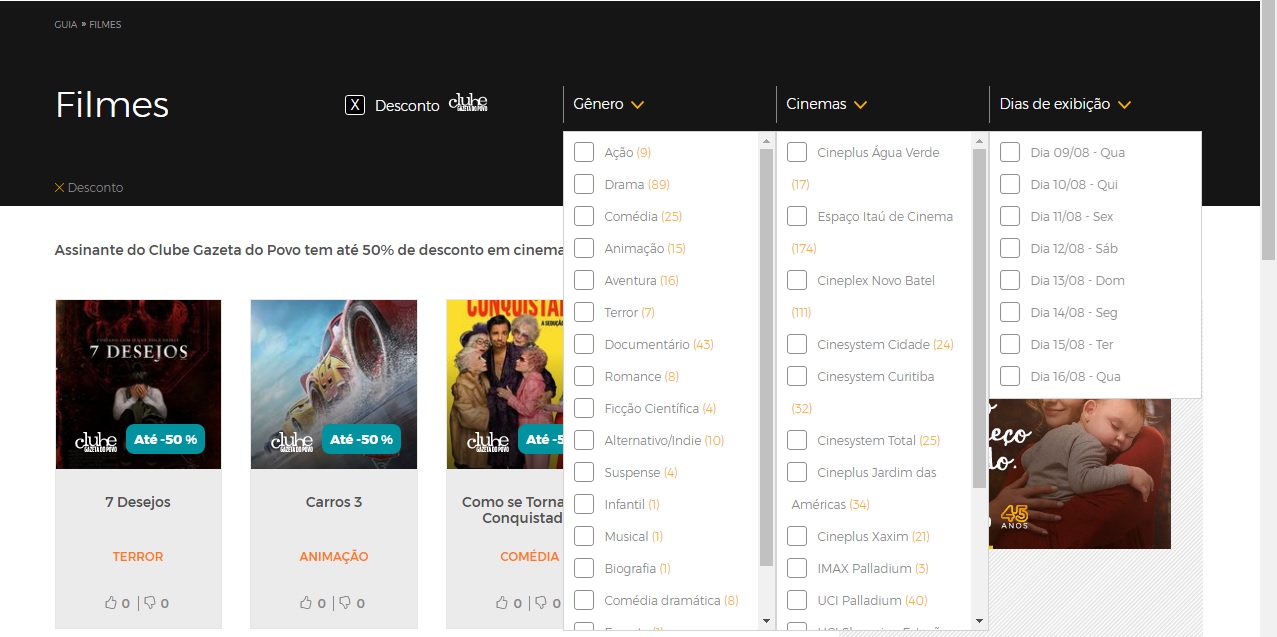Image resolution: width=1277 pixels, height=637 pixels.
Task: Select Dia 10/08 - Qui checkbox
Action: (1010, 184)
